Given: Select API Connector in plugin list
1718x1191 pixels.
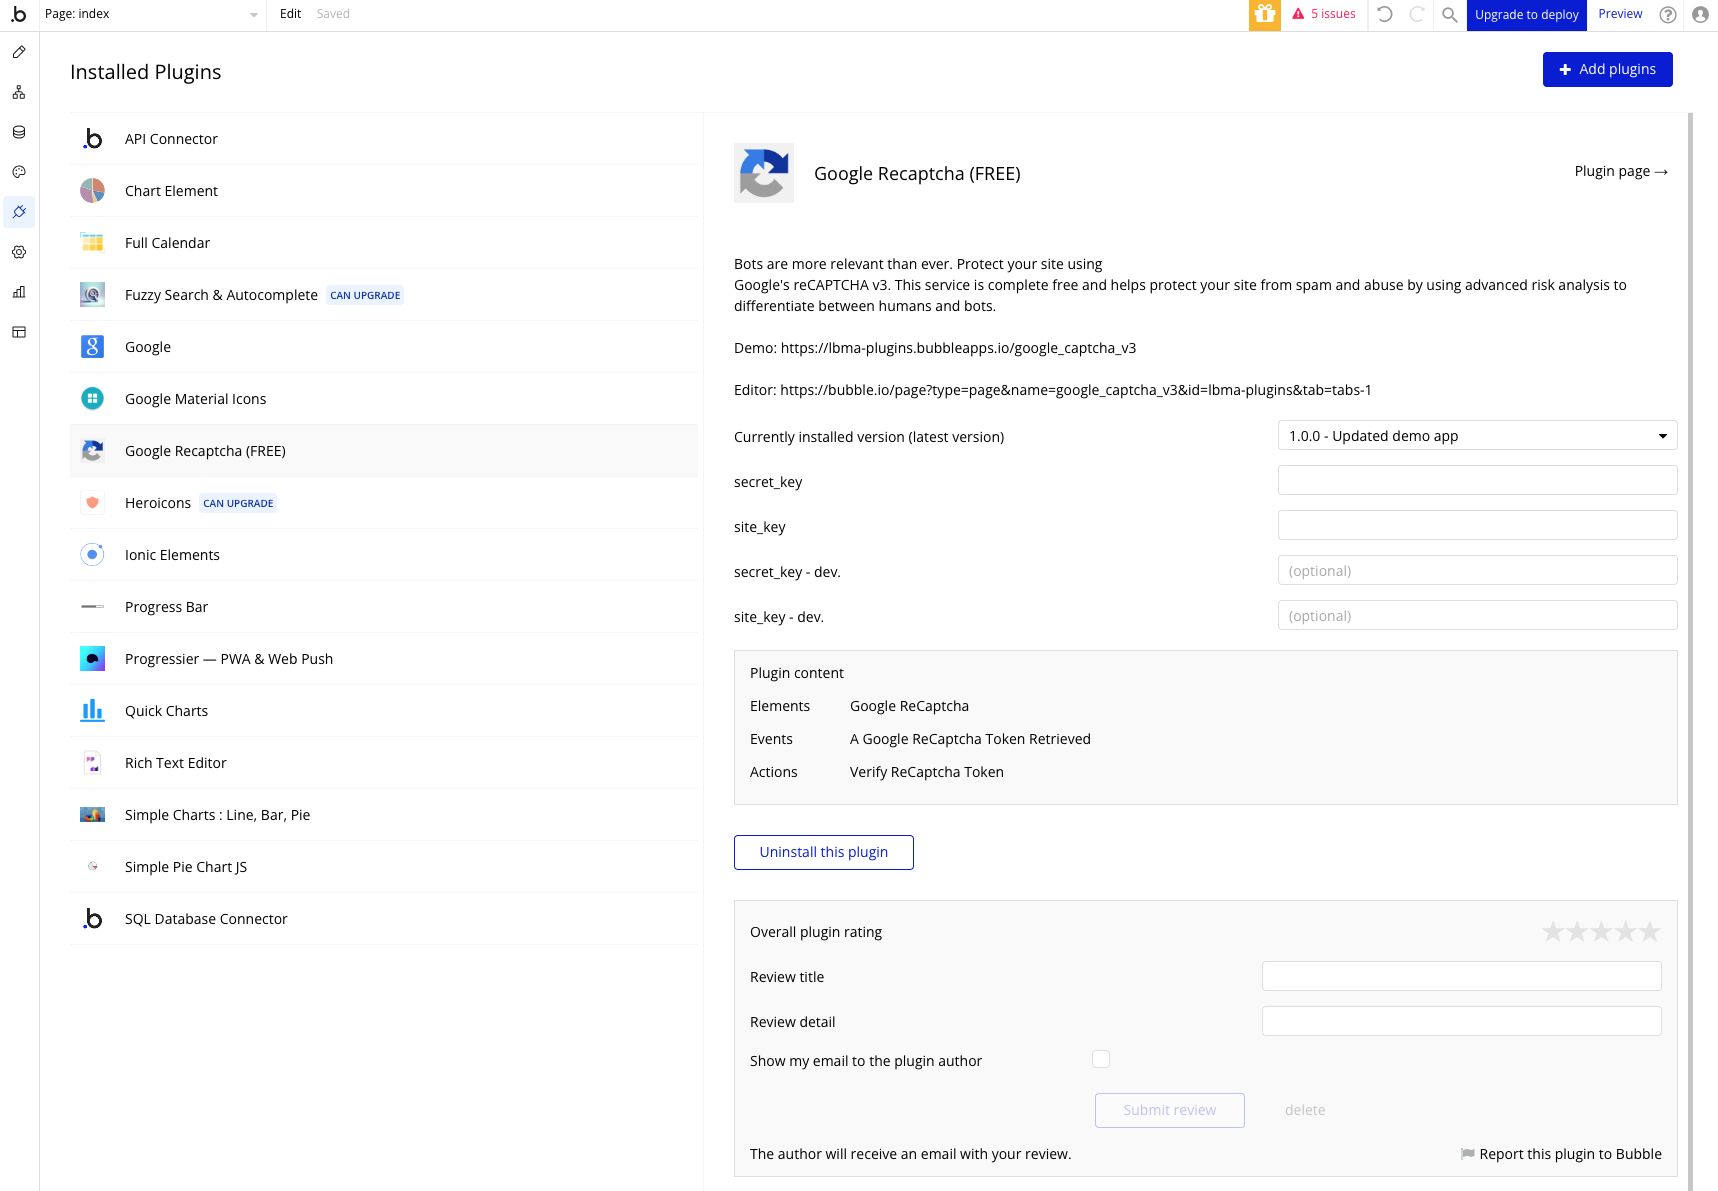Looking at the screenshot, I should click(384, 139).
